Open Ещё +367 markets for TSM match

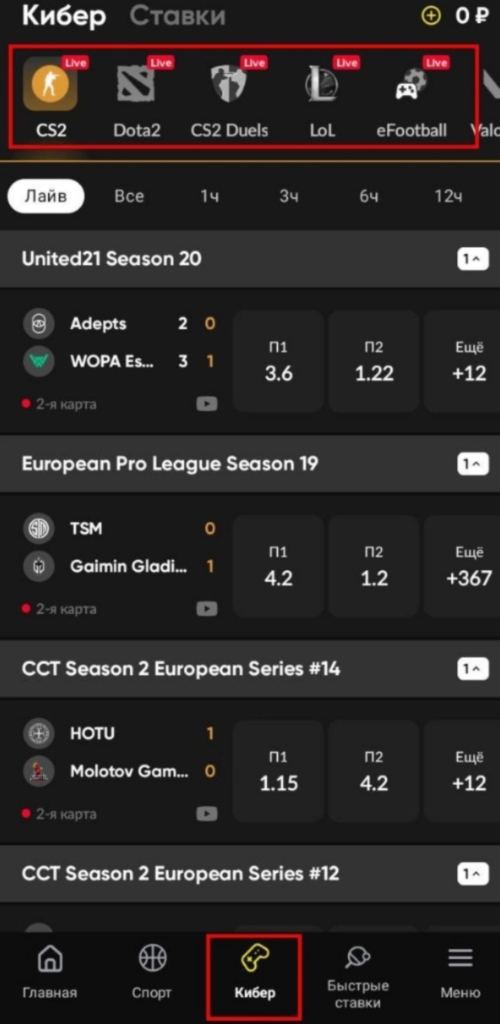(x=462, y=566)
